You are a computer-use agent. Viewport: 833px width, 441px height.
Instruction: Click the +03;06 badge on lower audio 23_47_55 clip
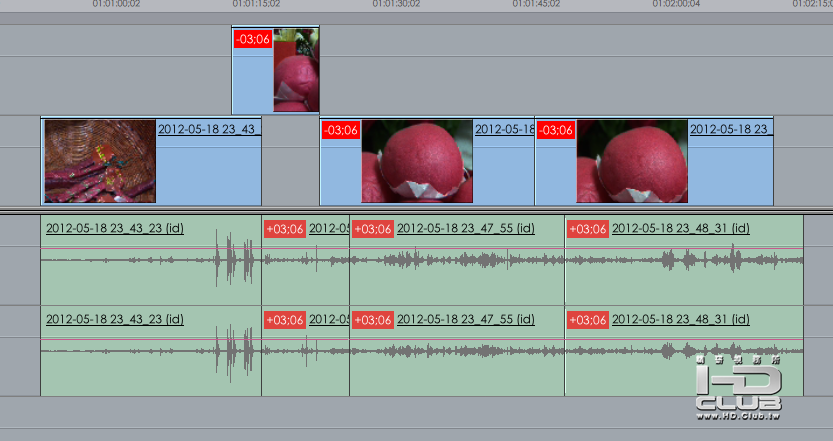point(373,320)
